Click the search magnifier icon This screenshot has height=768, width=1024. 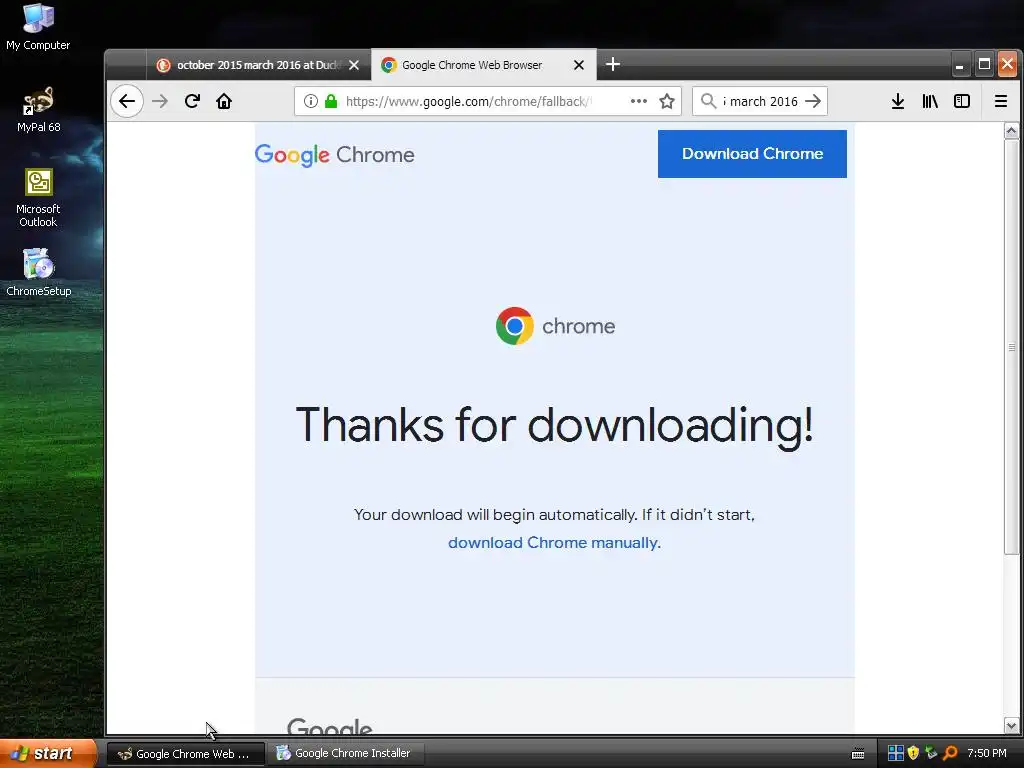coord(708,101)
